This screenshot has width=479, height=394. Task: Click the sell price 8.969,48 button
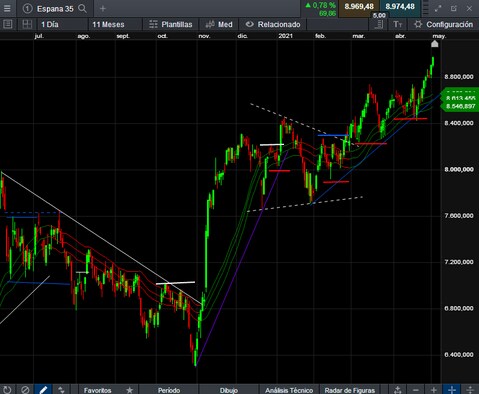pyautogui.click(x=359, y=7)
